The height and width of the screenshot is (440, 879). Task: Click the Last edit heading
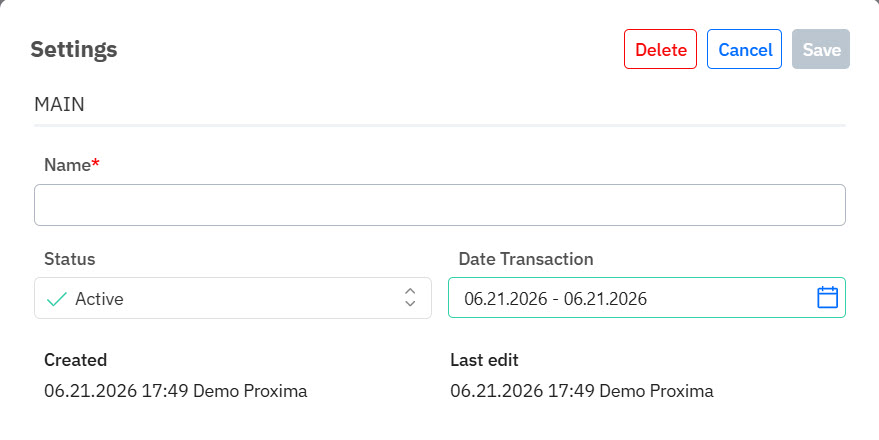484,360
